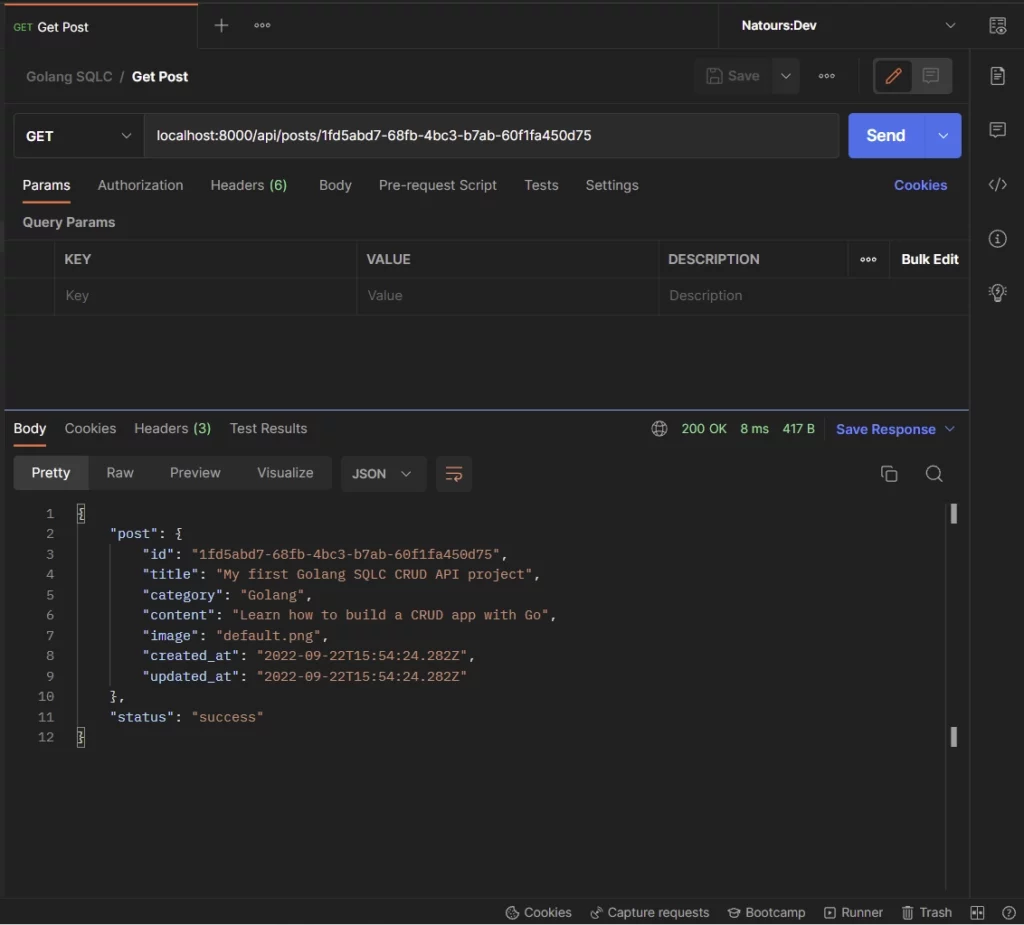Open request Cookies link
This screenshot has width=1024, height=925.
[x=920, y=185]
